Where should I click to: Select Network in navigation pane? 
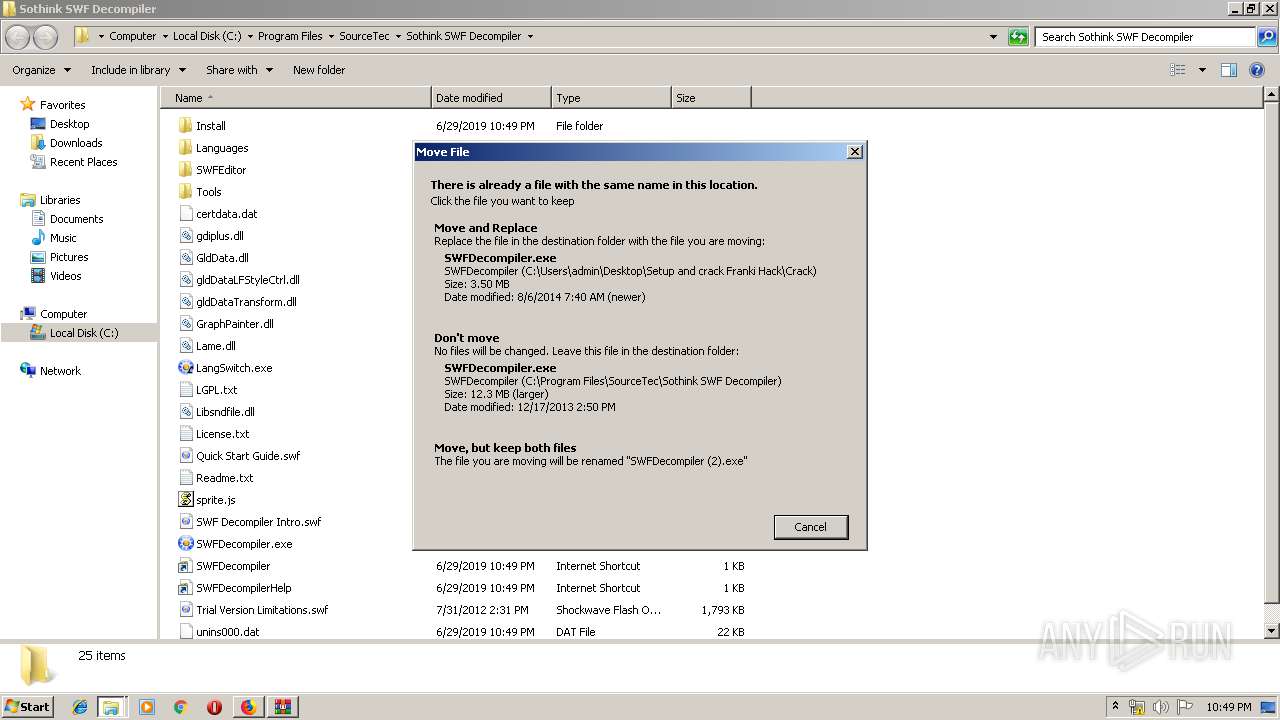[x=60, y=371]
